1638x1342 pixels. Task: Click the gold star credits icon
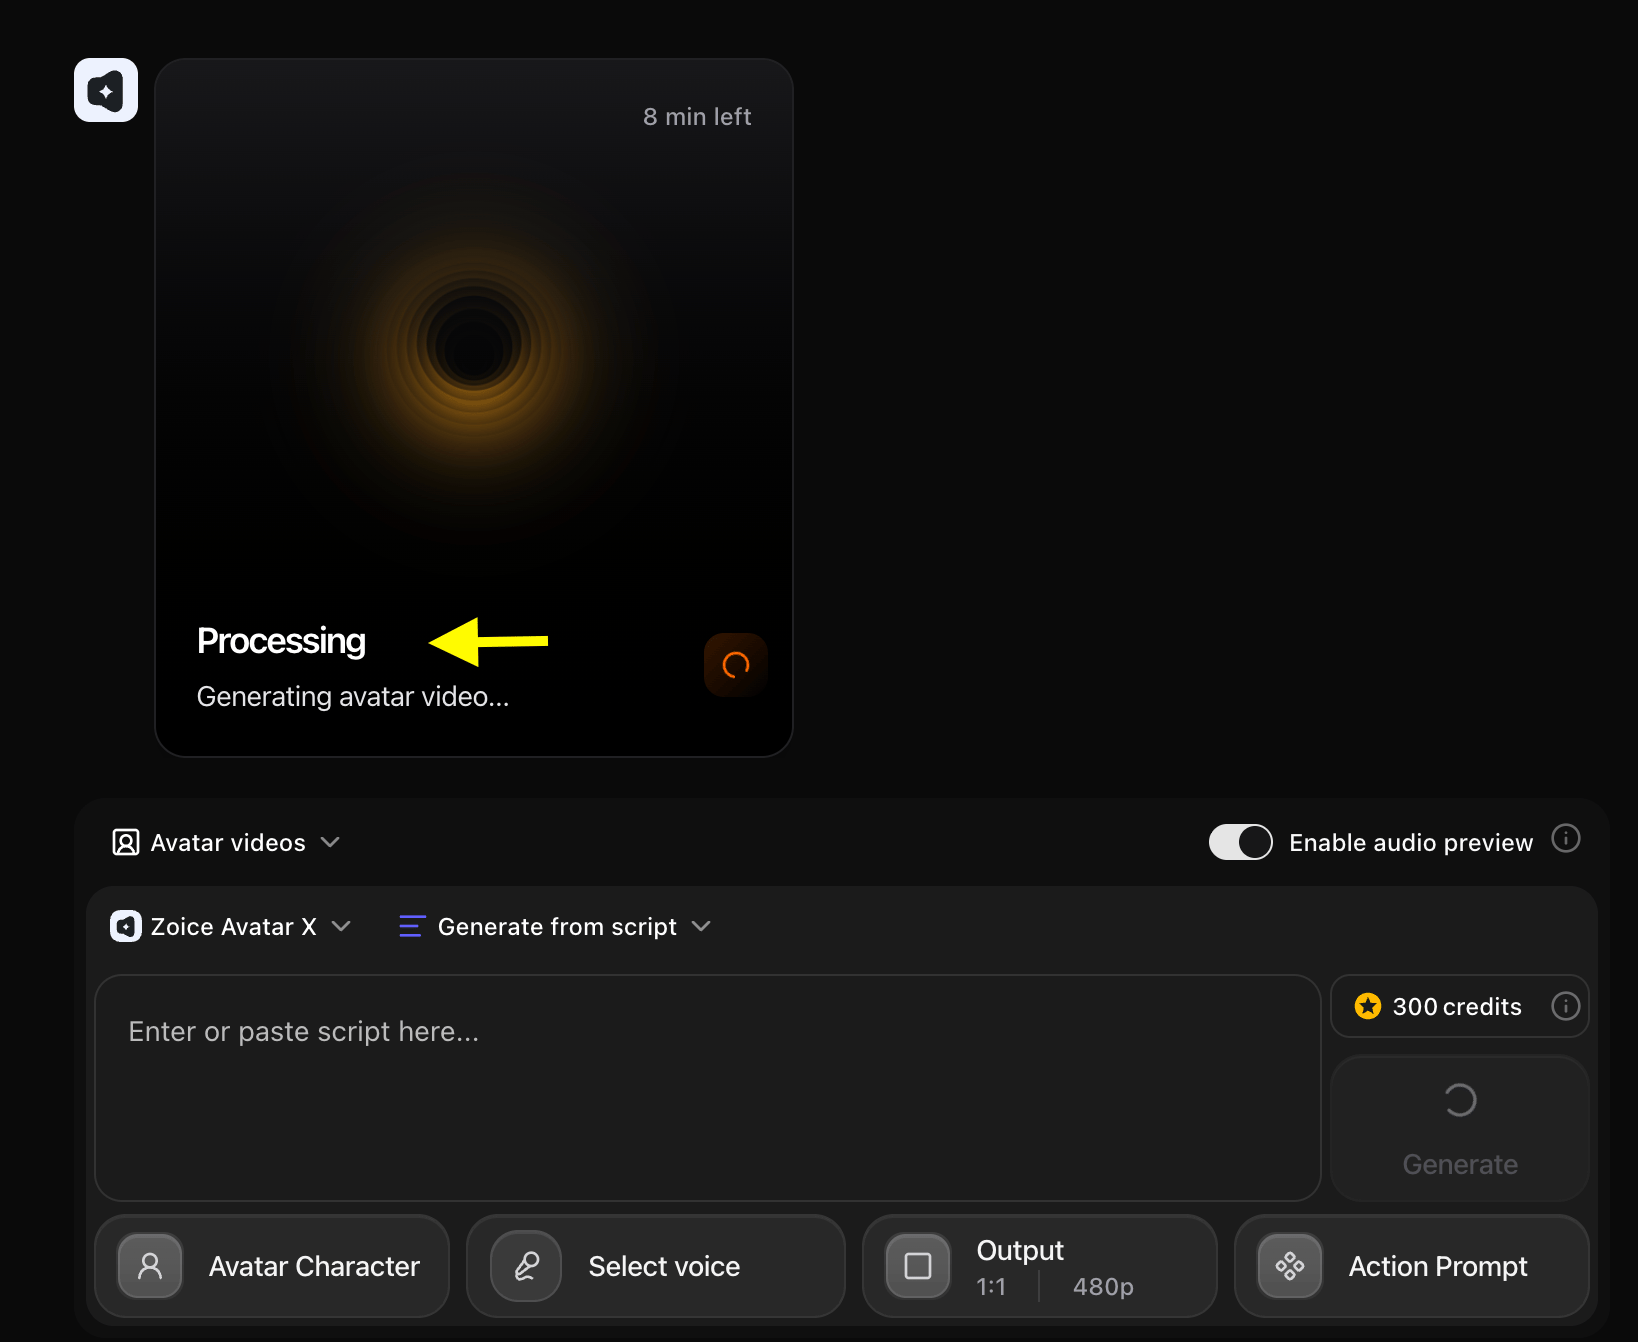click(x=1368, y=1006)
